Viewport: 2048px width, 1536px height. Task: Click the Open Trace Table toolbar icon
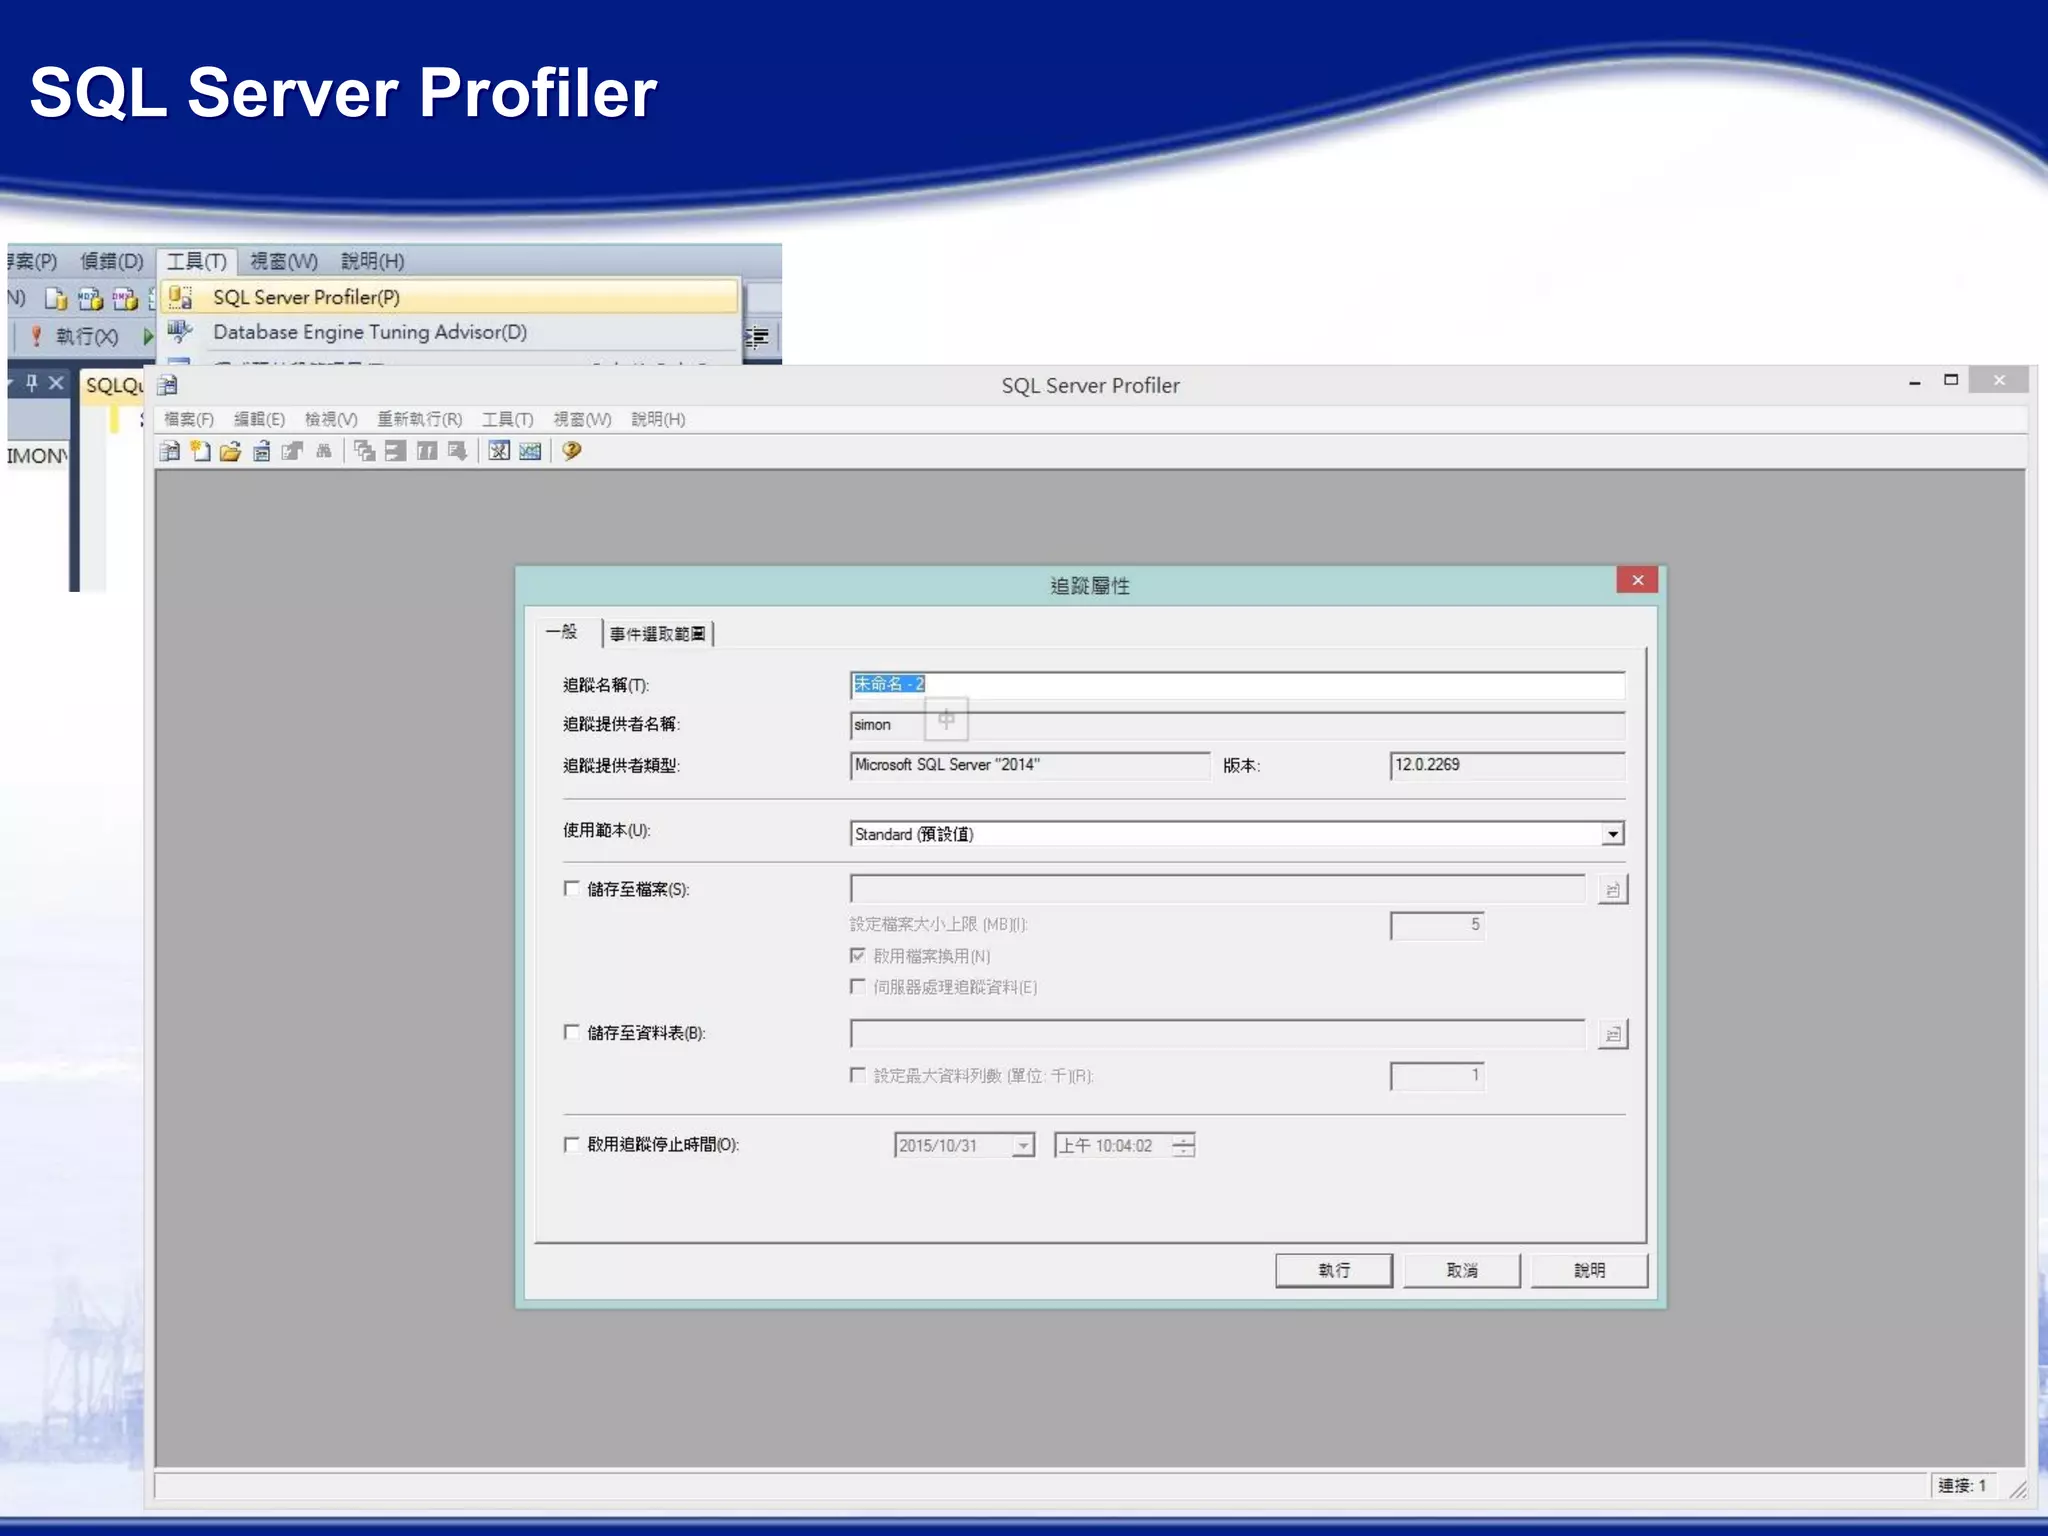click(262, 451)
